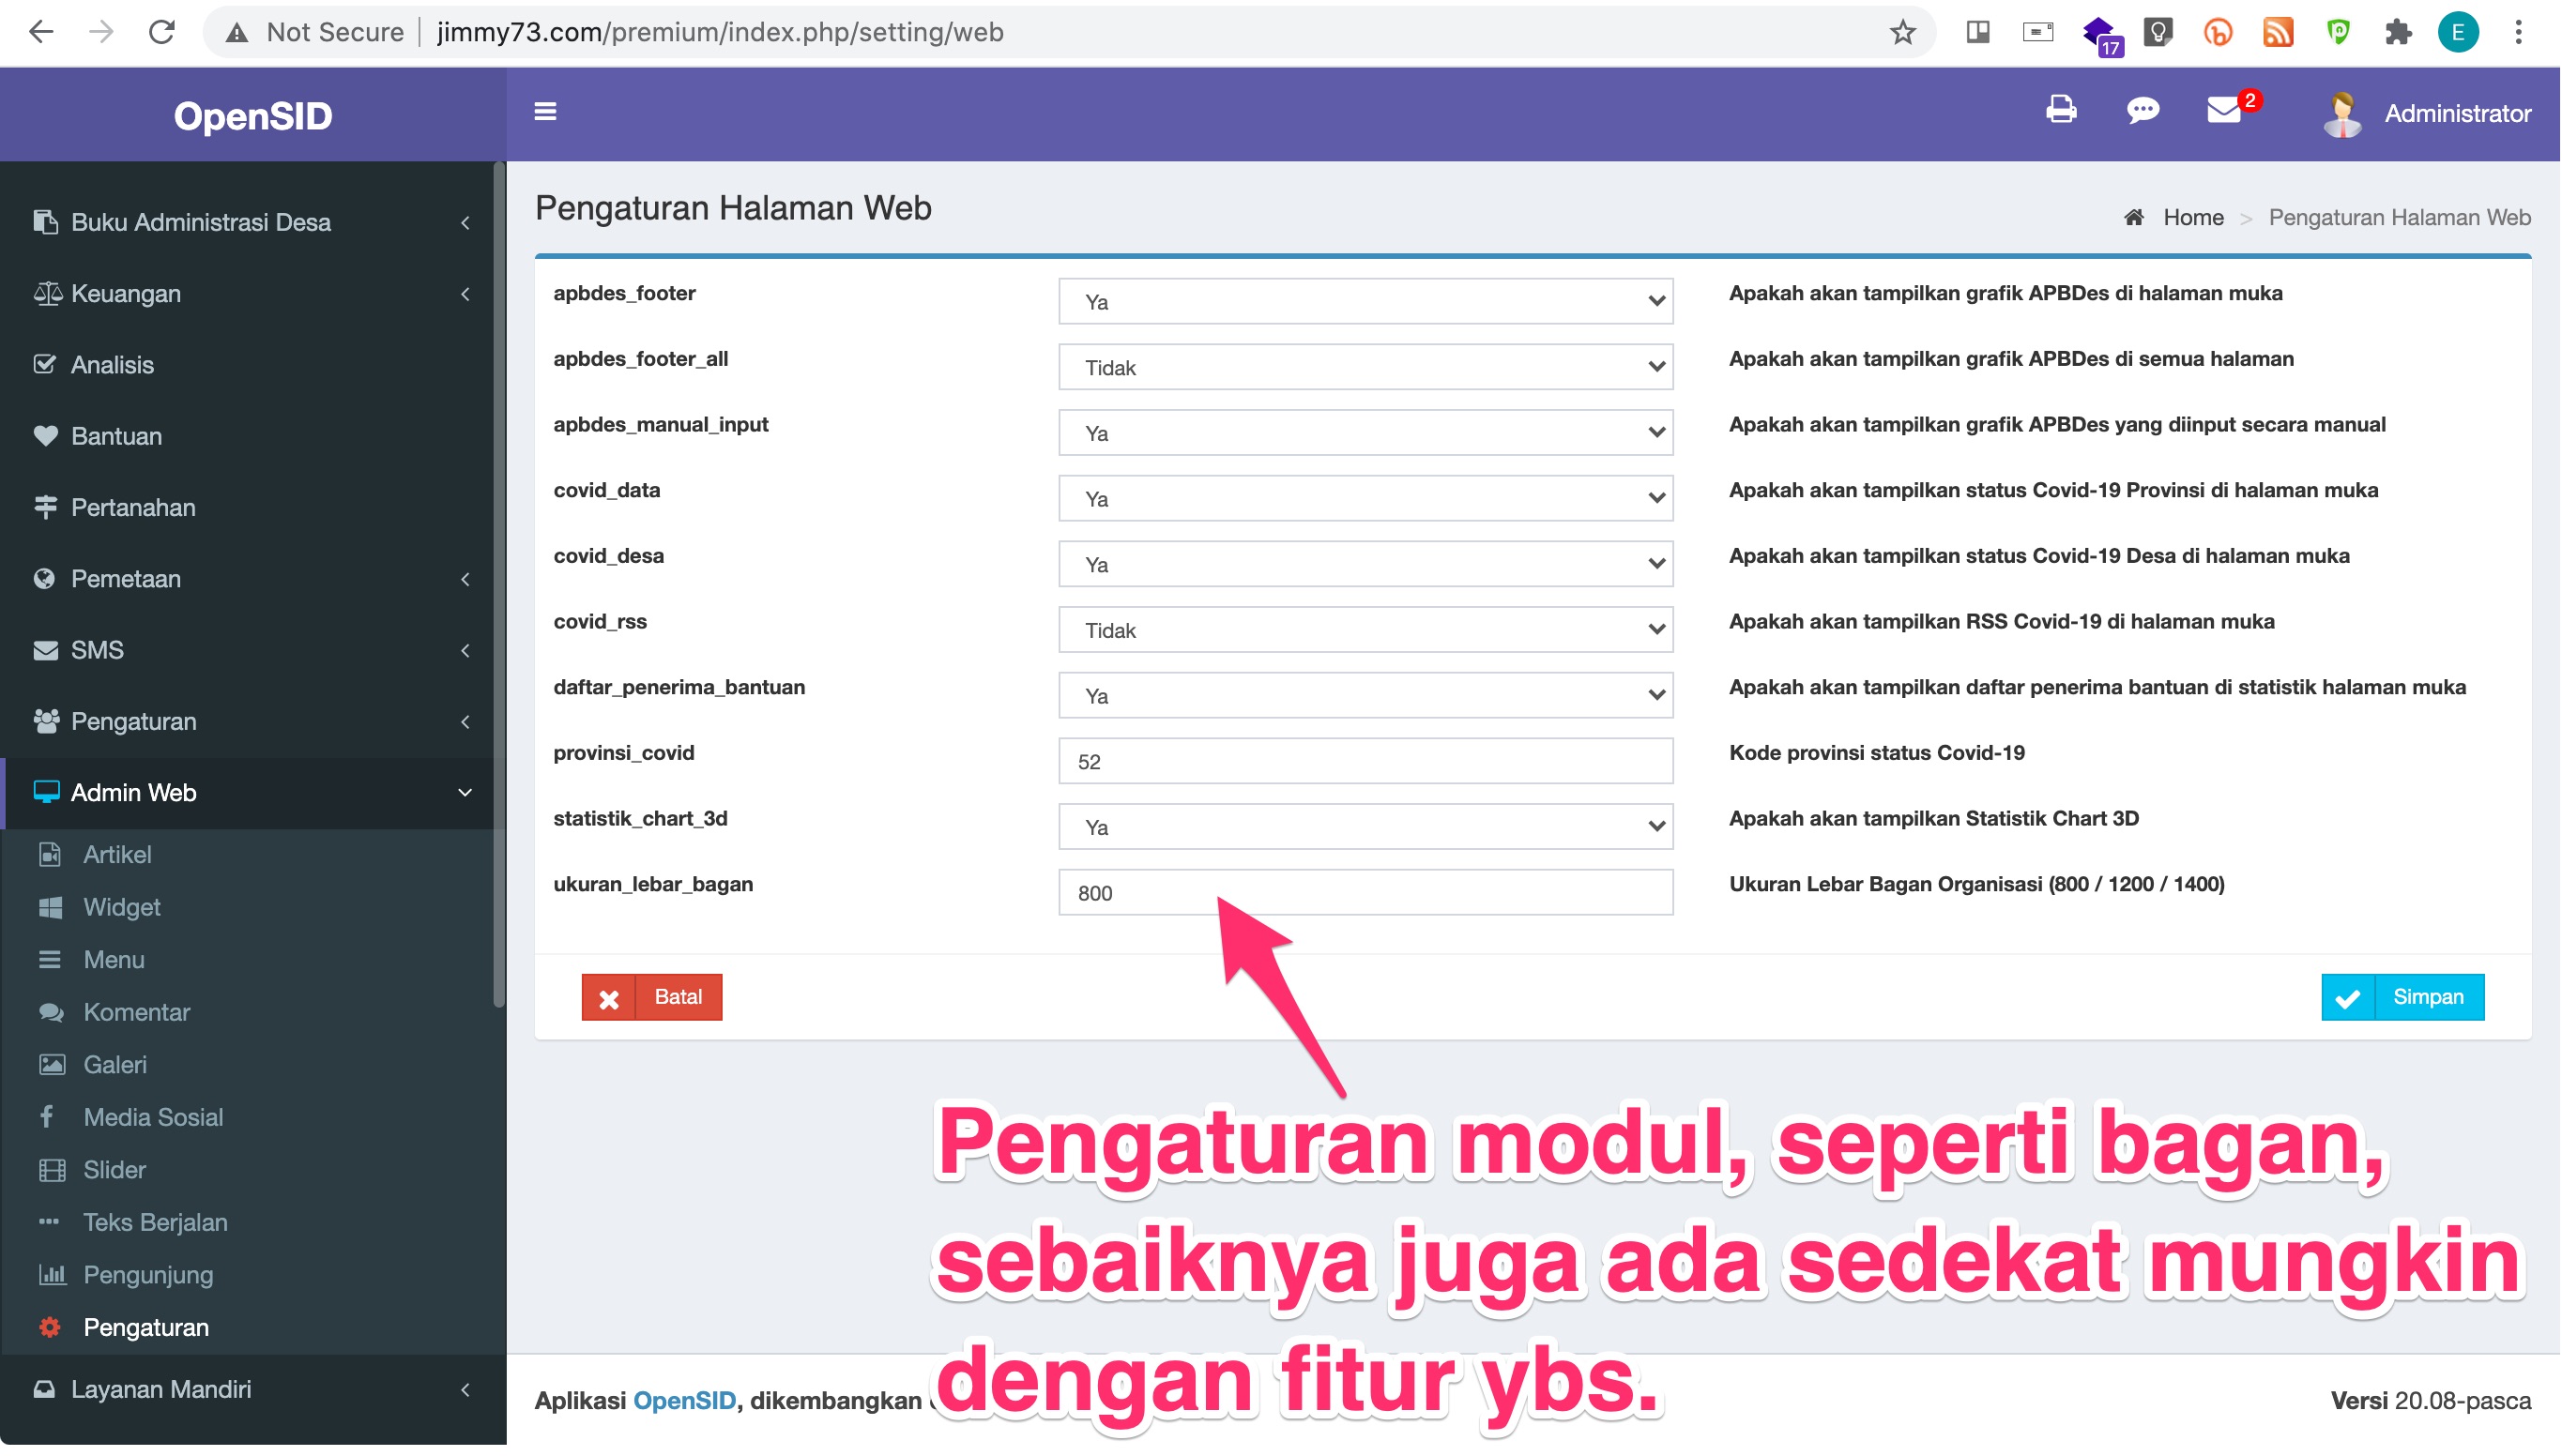
Task: Click the Administrator avatar
Action: [2343, 113]
